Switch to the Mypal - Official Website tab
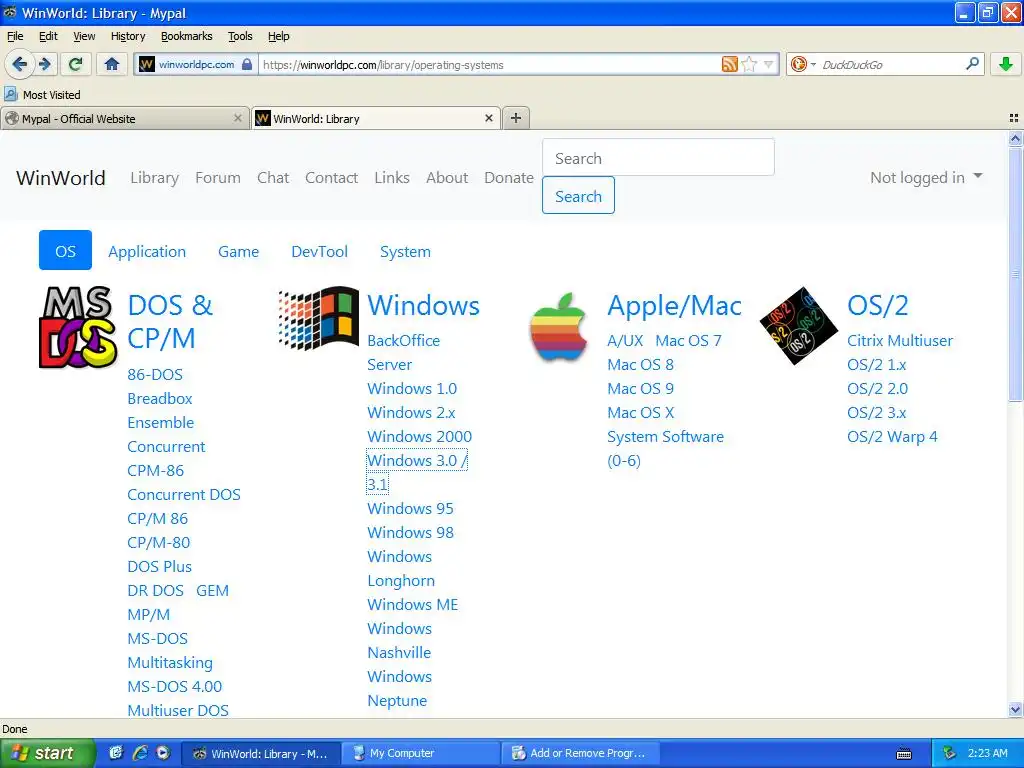Viewport: 1024px width, 768px height. point(124,118)
